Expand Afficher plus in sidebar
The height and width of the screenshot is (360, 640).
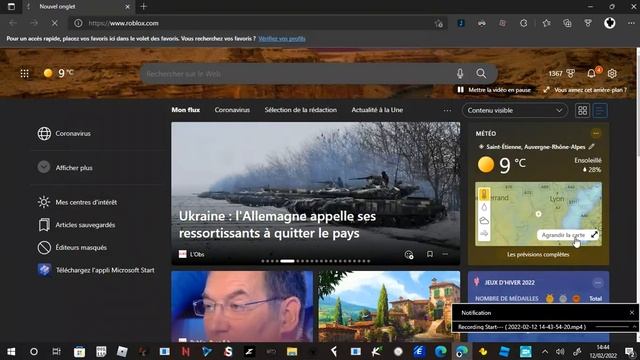coord(65,167)
